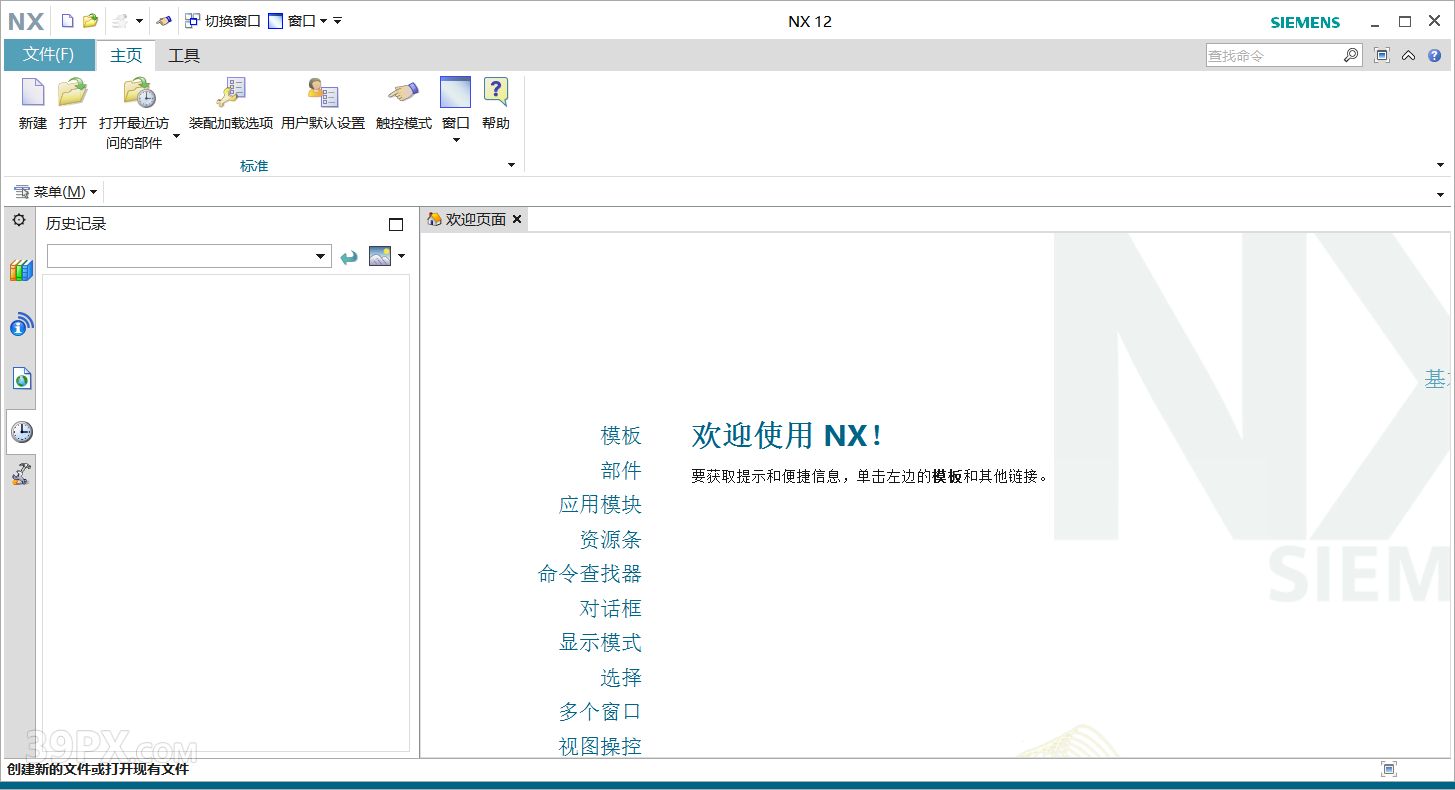Viewport: 1455px width, 790px height.
Task: Open the 对话框 dialogs link
Action: [610, 609]
